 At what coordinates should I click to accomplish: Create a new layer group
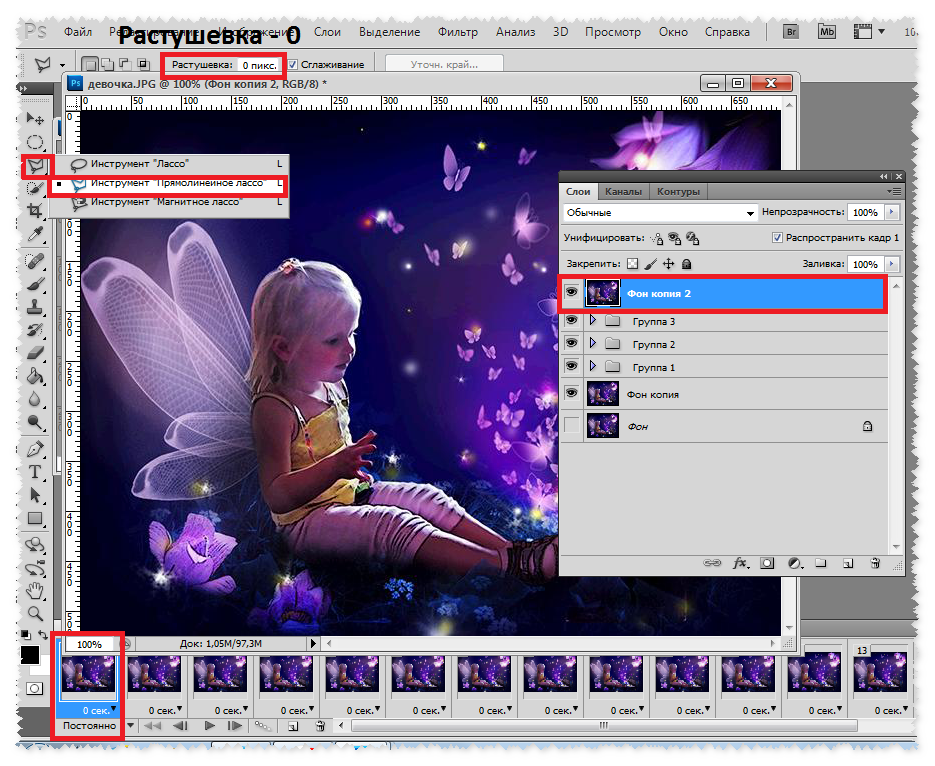(x=821, y=563)
